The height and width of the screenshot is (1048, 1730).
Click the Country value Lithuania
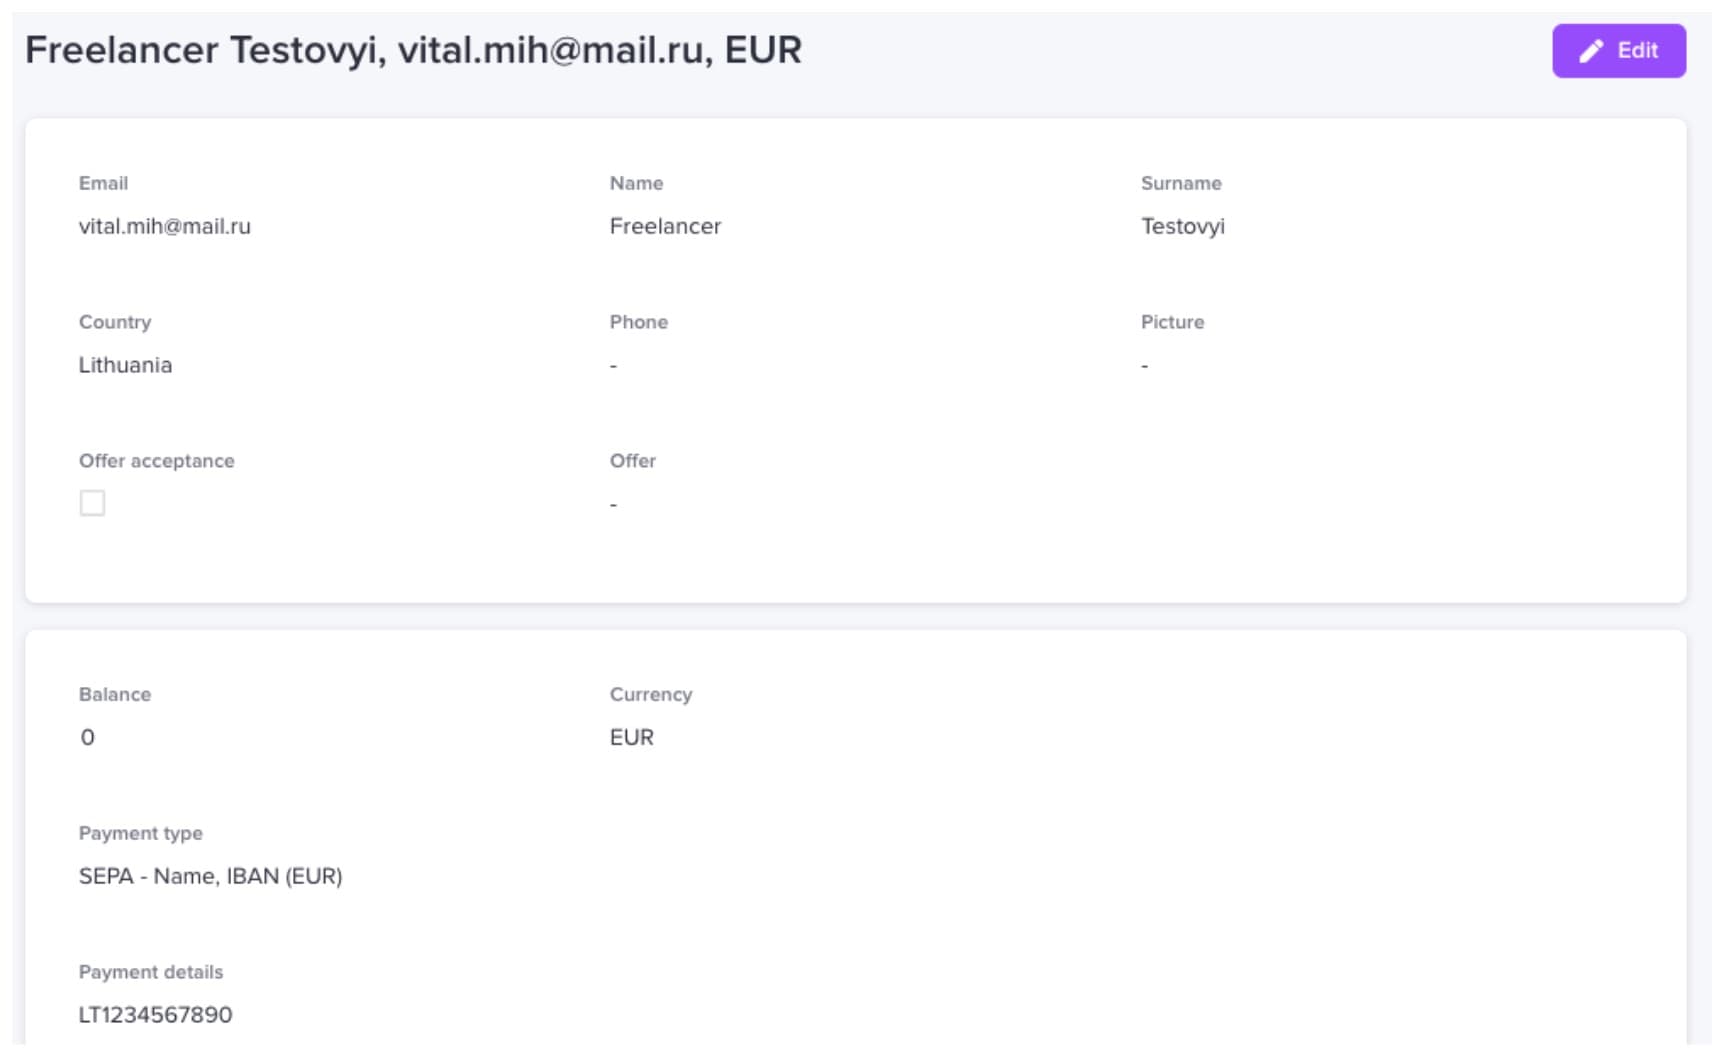click(x=125, y=365)
